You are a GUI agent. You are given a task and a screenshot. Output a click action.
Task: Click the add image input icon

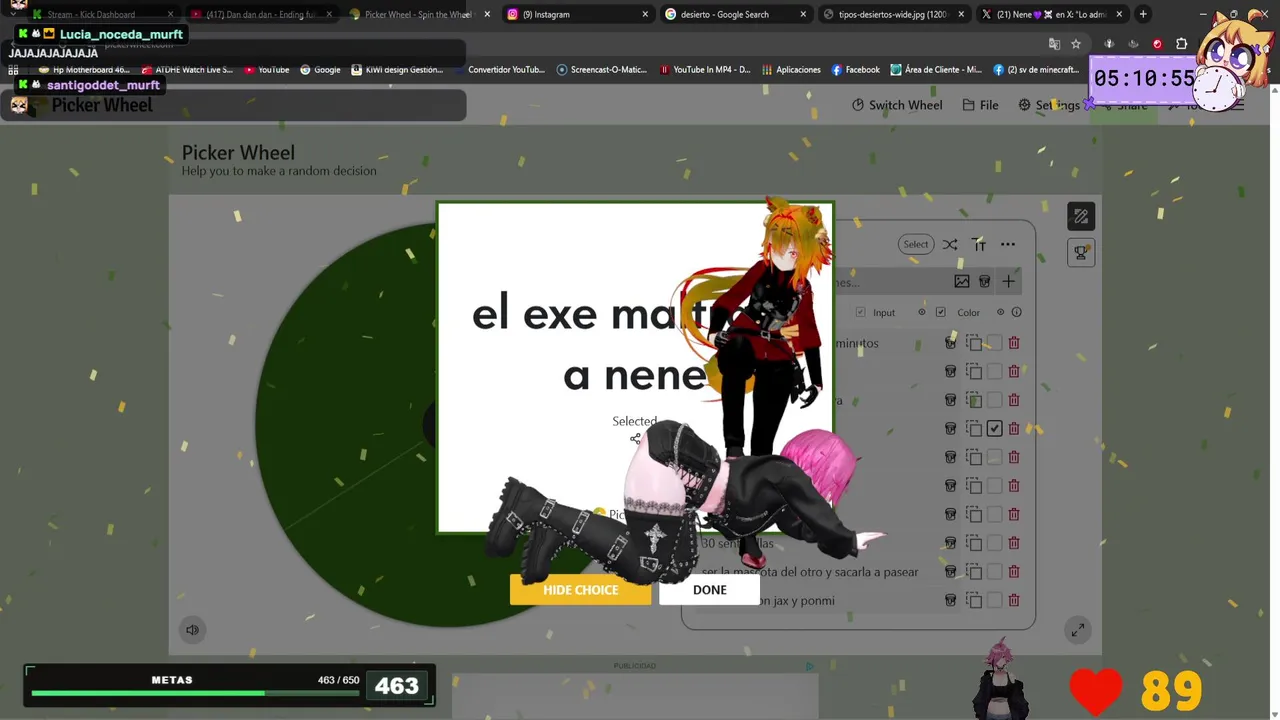(962, 282)
